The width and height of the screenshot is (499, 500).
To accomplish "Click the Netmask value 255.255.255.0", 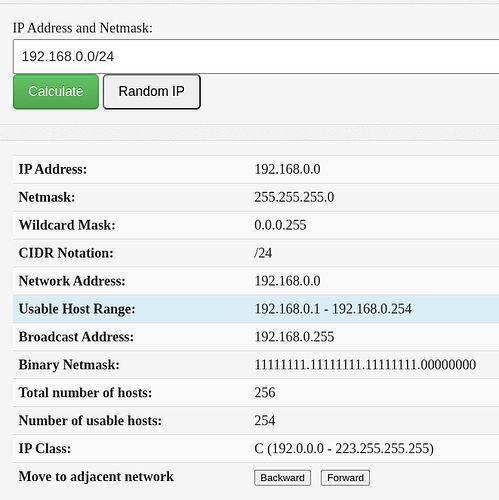I will click(x=294, y=197).
